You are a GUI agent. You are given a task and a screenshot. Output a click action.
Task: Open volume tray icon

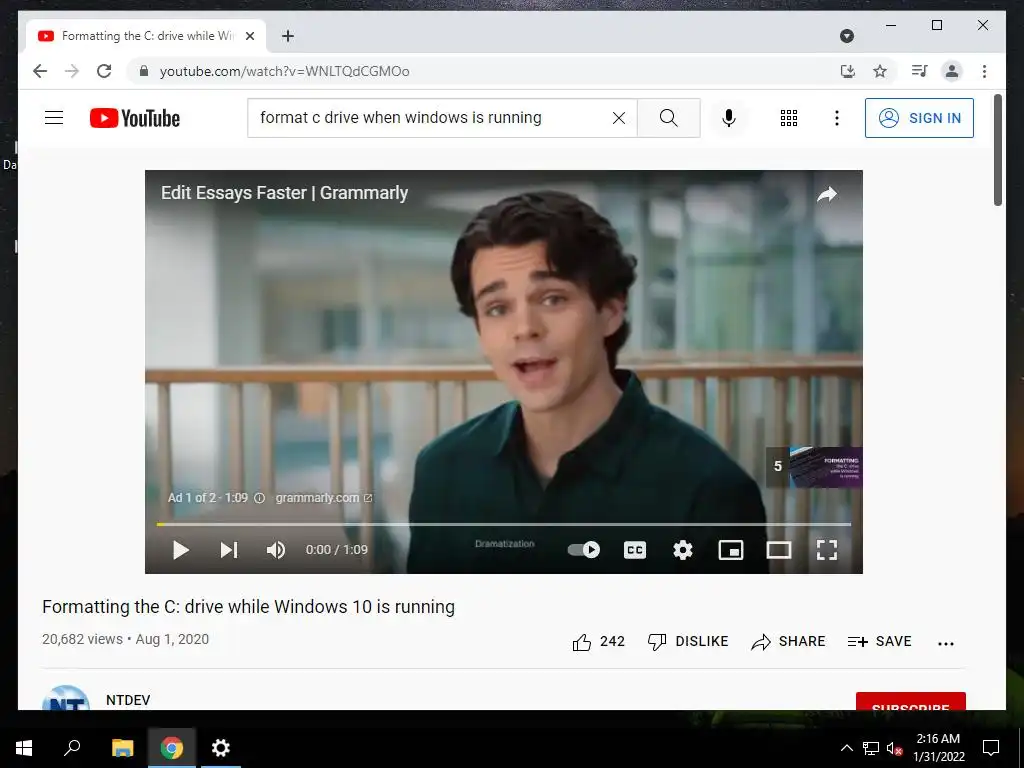pos(894,748)
